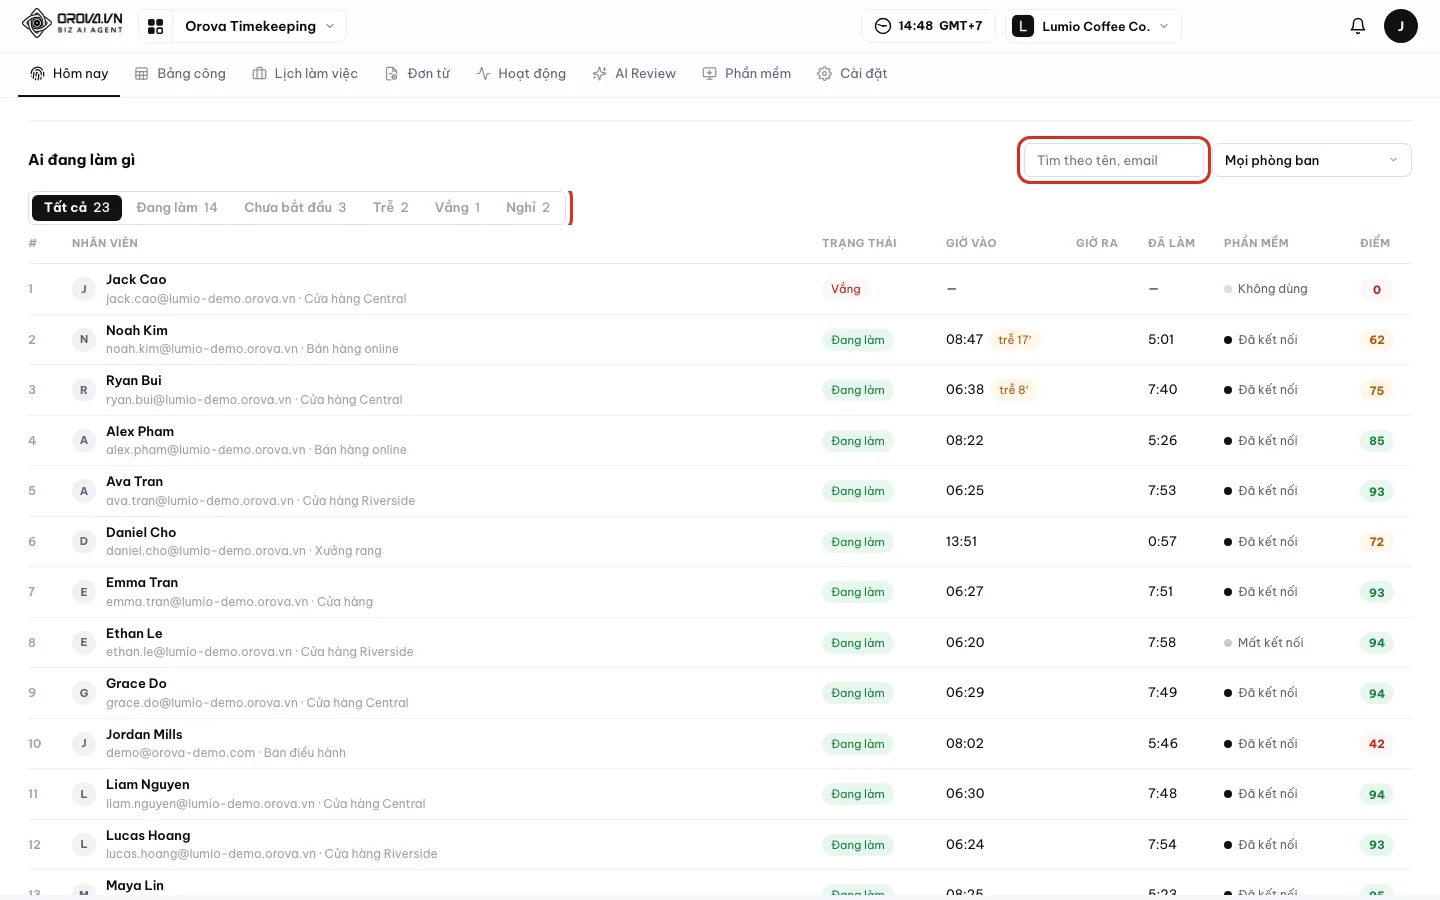Image resolution: width=1440 pixels, height=900 pixels.
Task: Open the user avatar J menu
Action: point(1400,26)
